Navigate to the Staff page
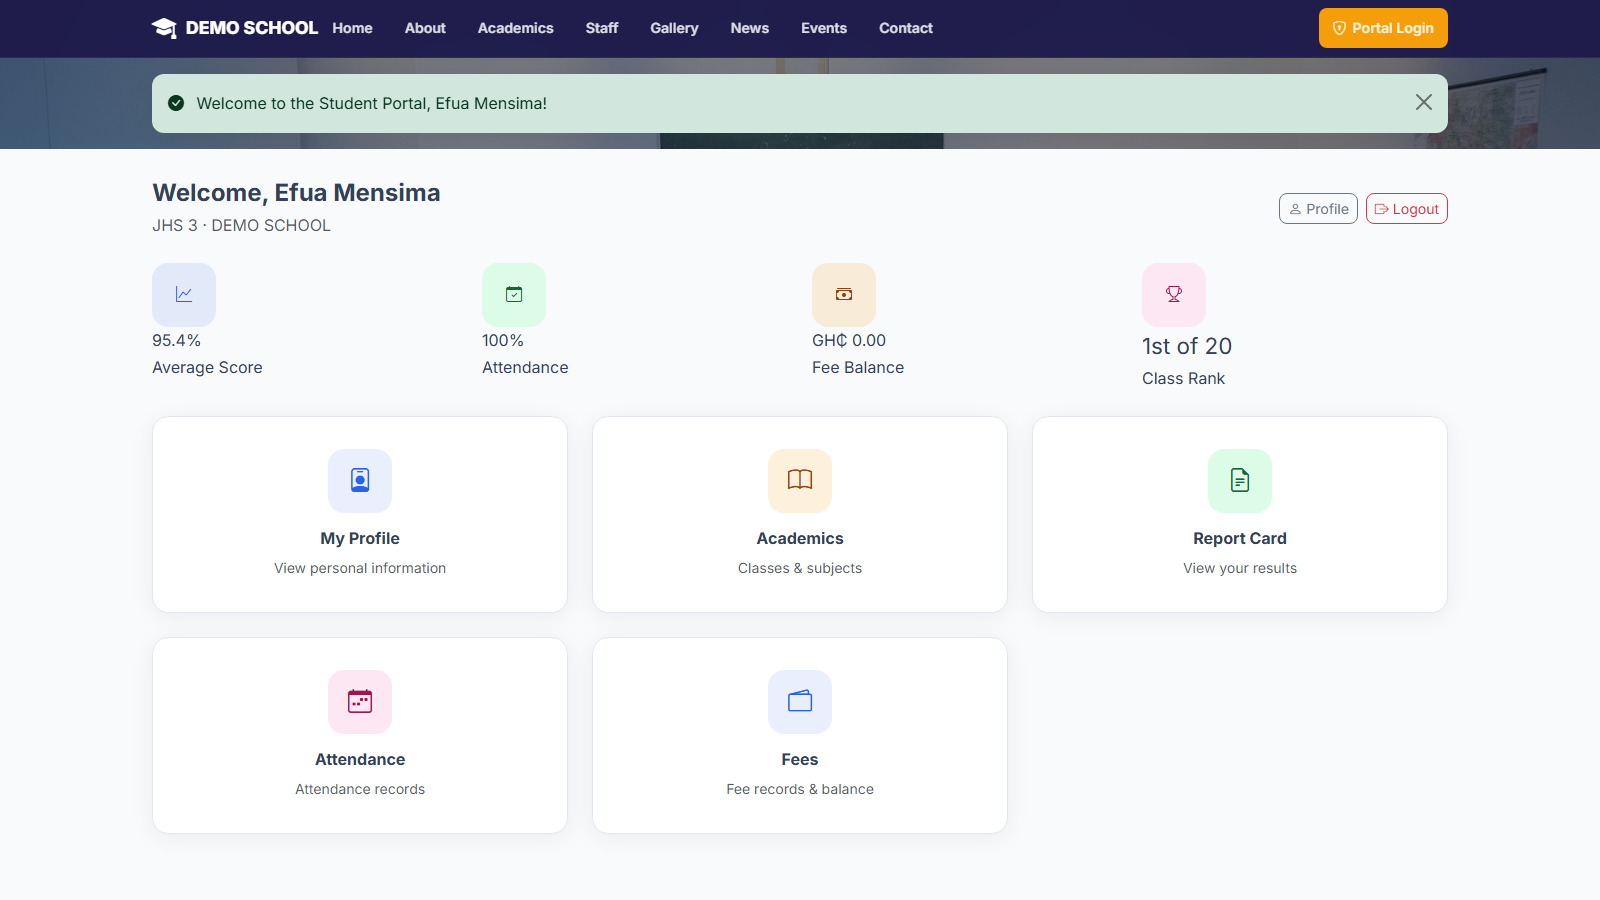This screenshot has width=1600, height=900. tap(602, 28)
